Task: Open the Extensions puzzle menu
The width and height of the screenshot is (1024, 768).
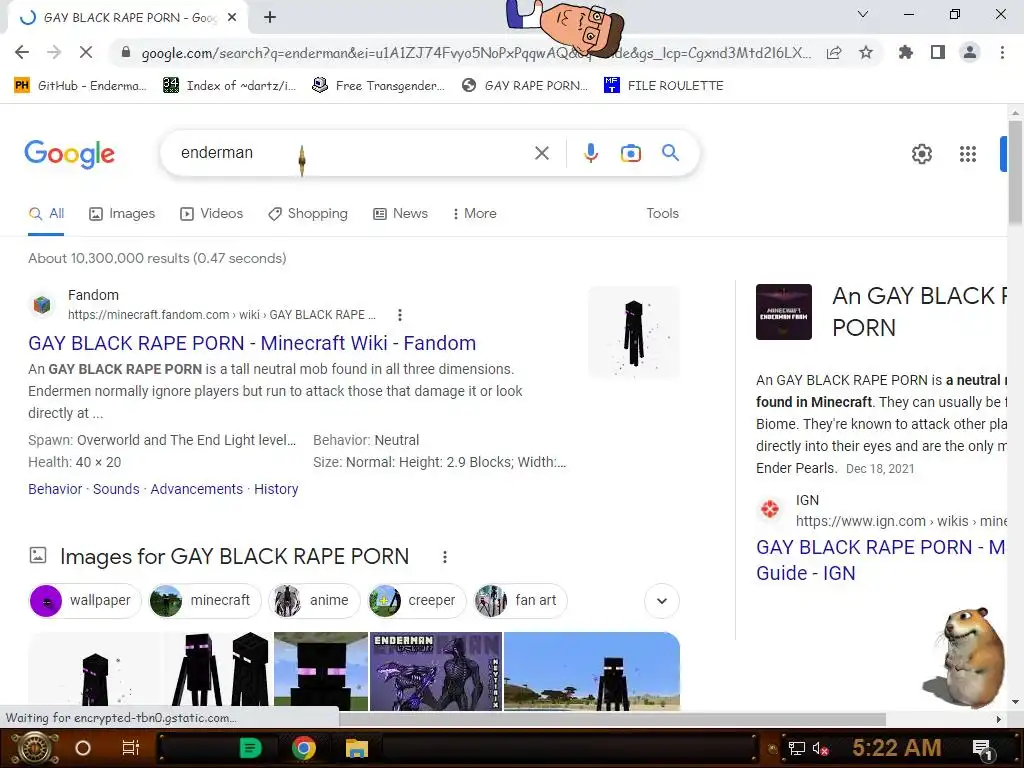Action: (x=906, y=52)
